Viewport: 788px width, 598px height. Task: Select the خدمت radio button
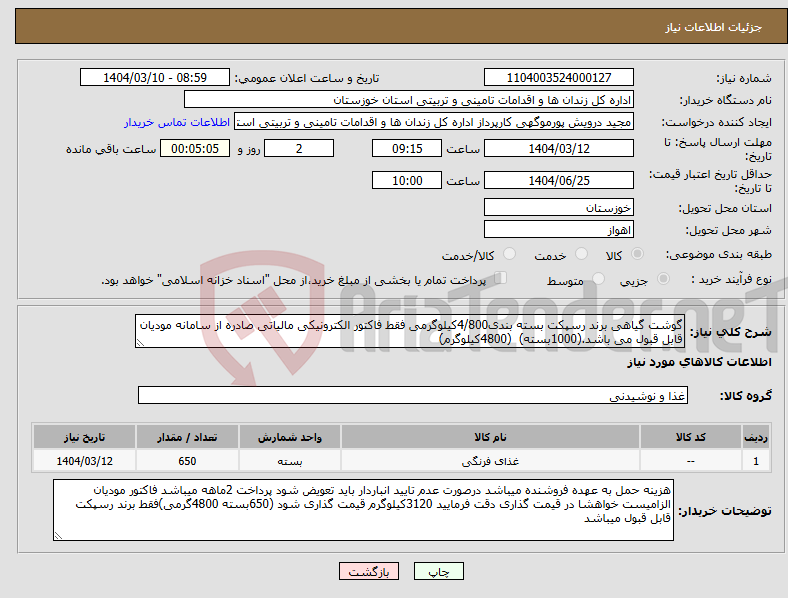click(581, 254)
